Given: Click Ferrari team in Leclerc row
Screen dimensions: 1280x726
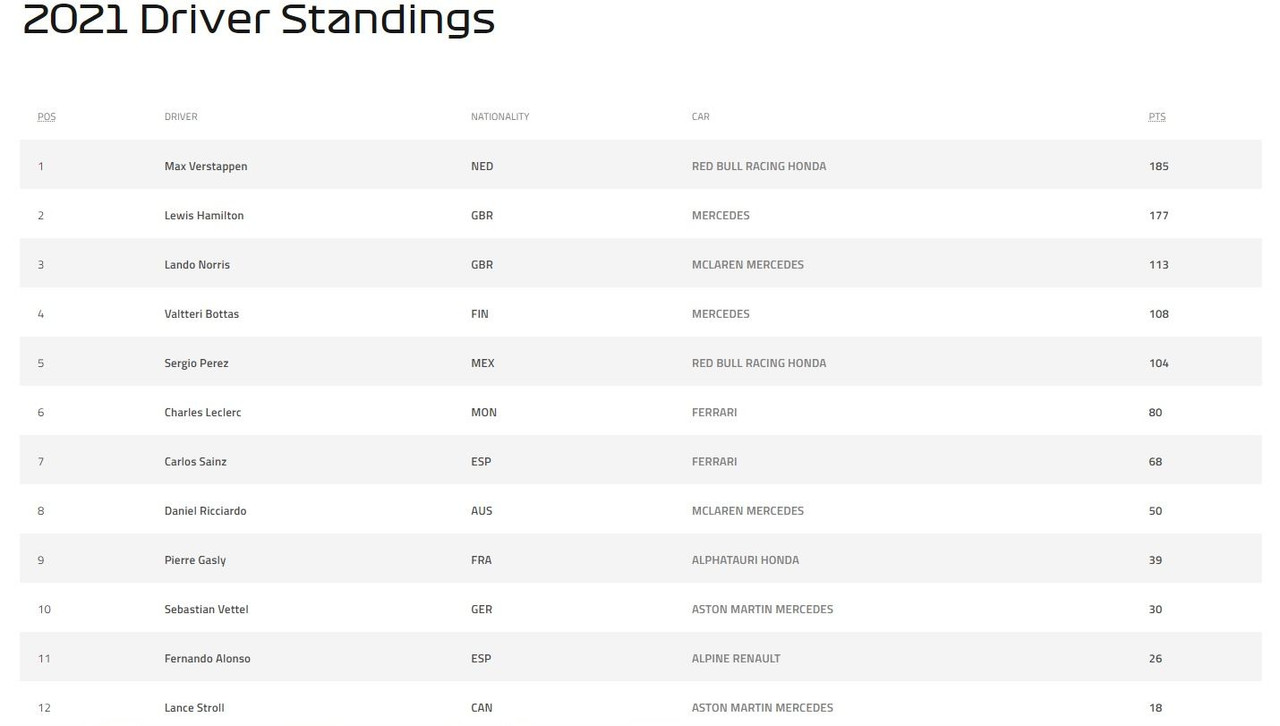Looking at the screenshot, I should (x=714, y=412).
